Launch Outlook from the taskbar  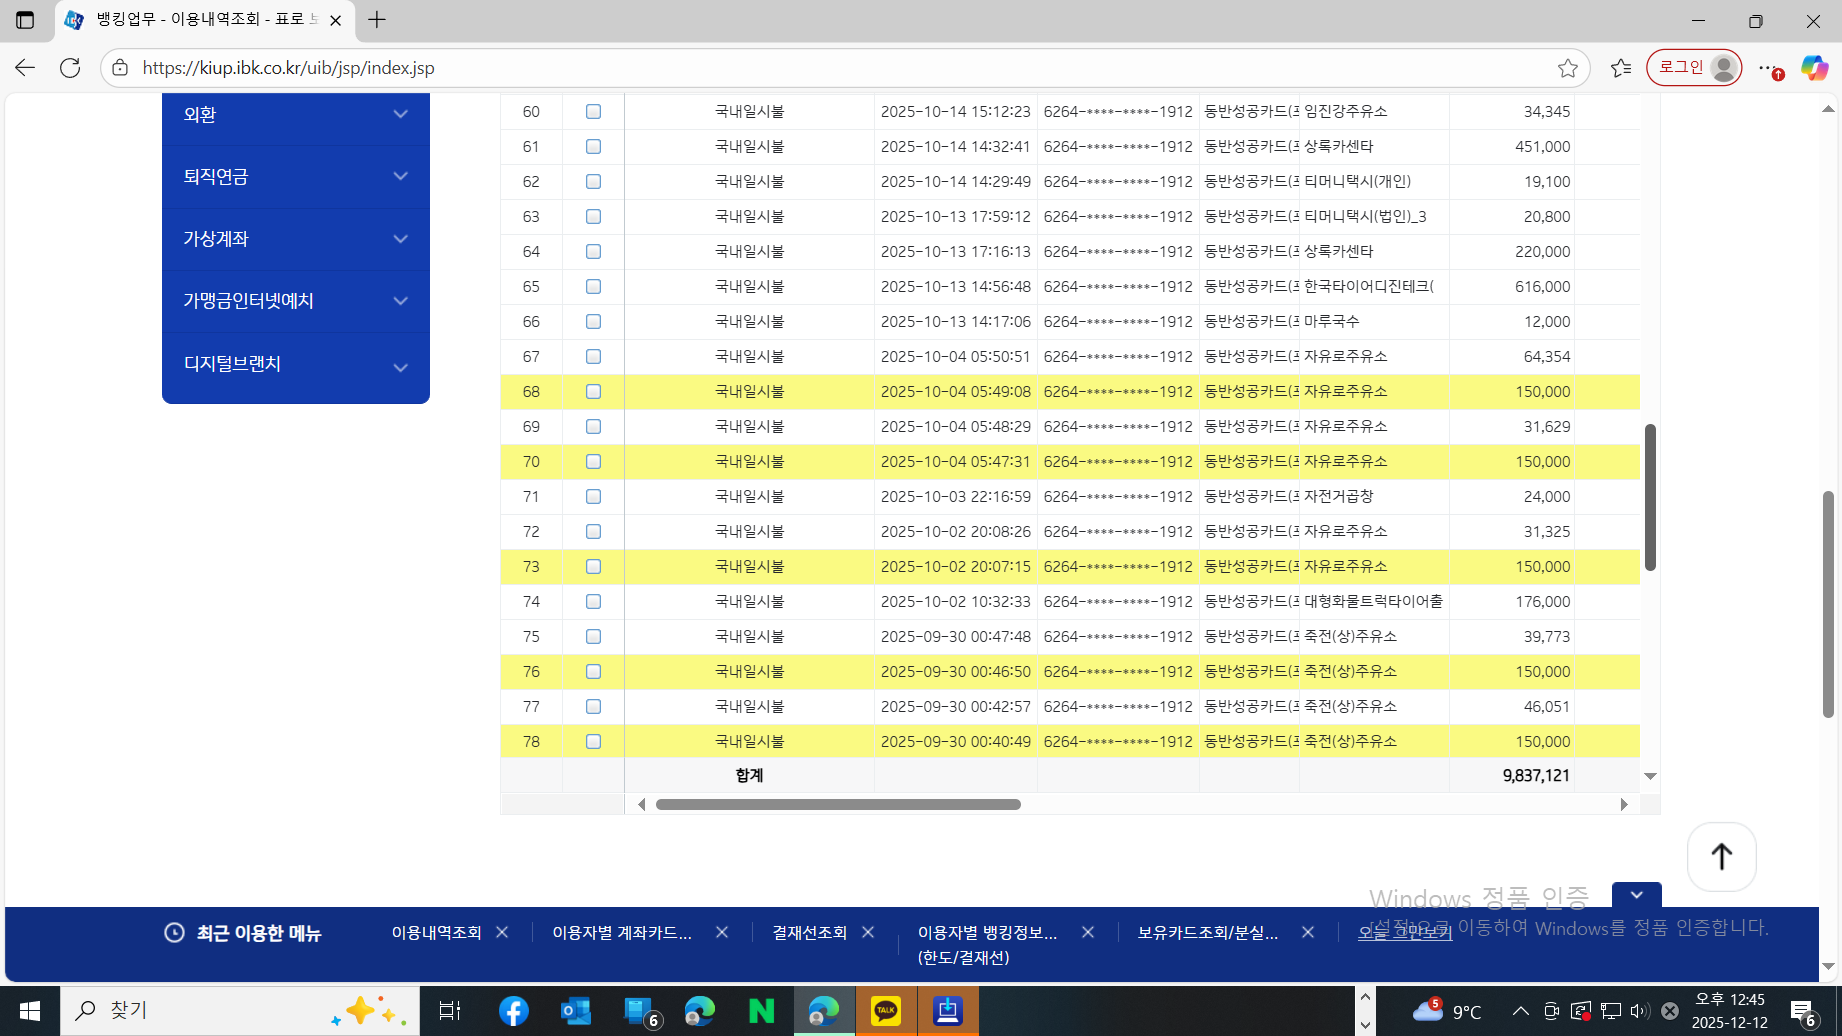click(576, 1011)
